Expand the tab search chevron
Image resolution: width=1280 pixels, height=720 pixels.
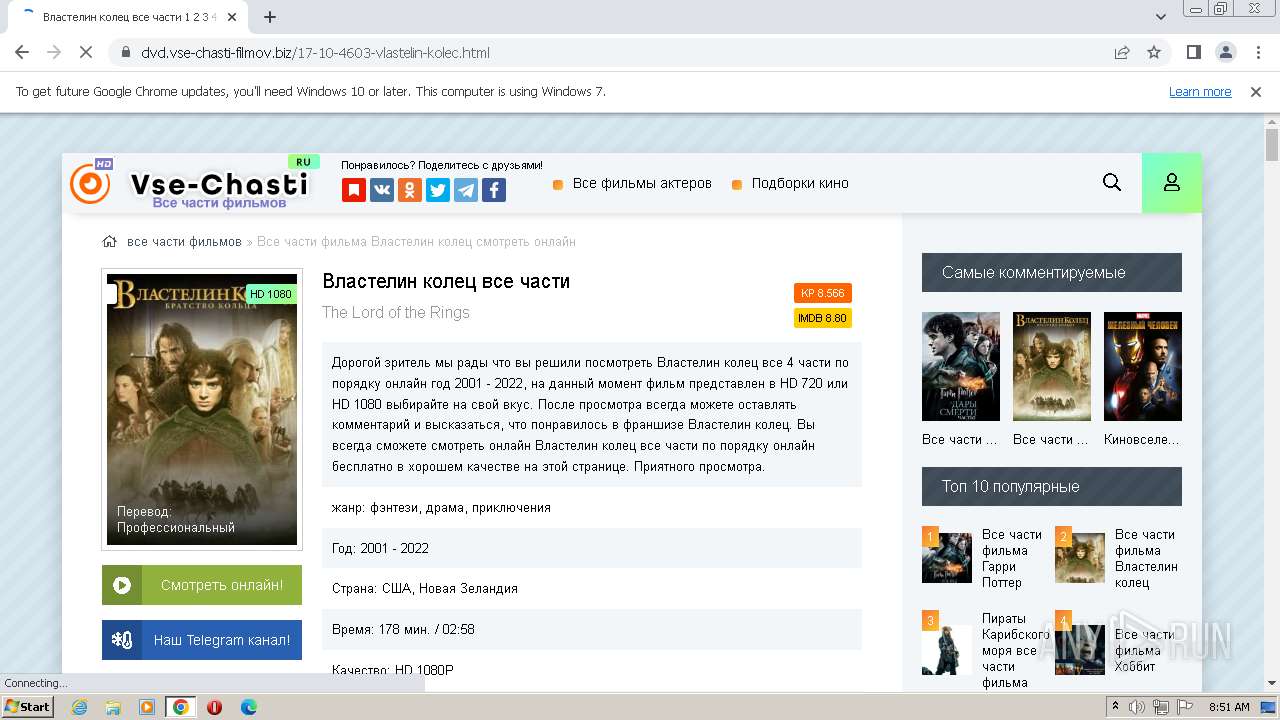click(1161, 17)
